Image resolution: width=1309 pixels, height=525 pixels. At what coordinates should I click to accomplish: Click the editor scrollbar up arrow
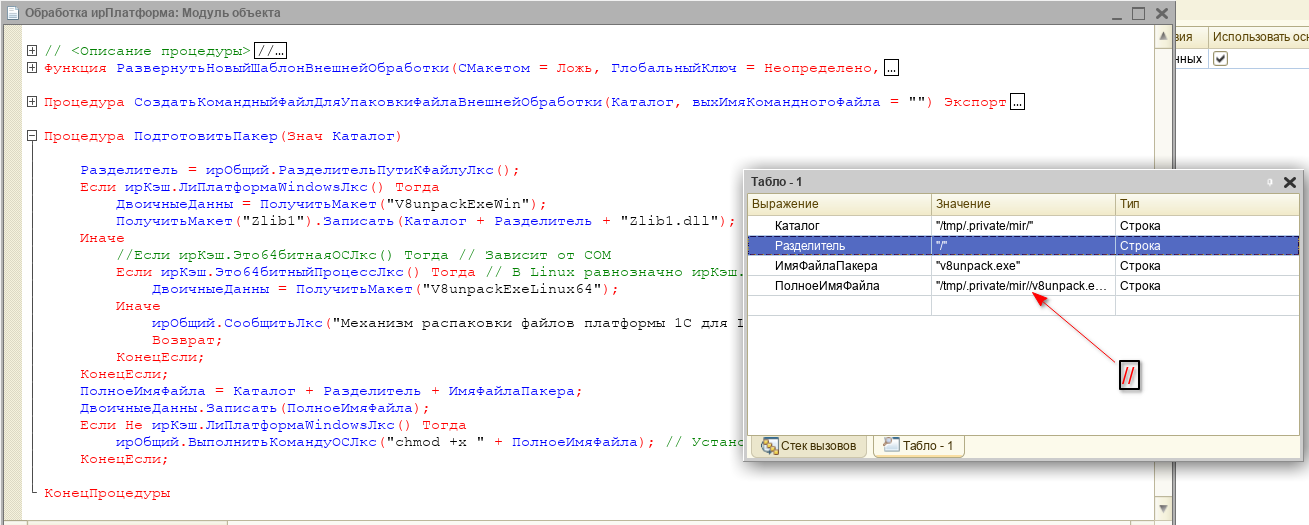[1162, 37]
